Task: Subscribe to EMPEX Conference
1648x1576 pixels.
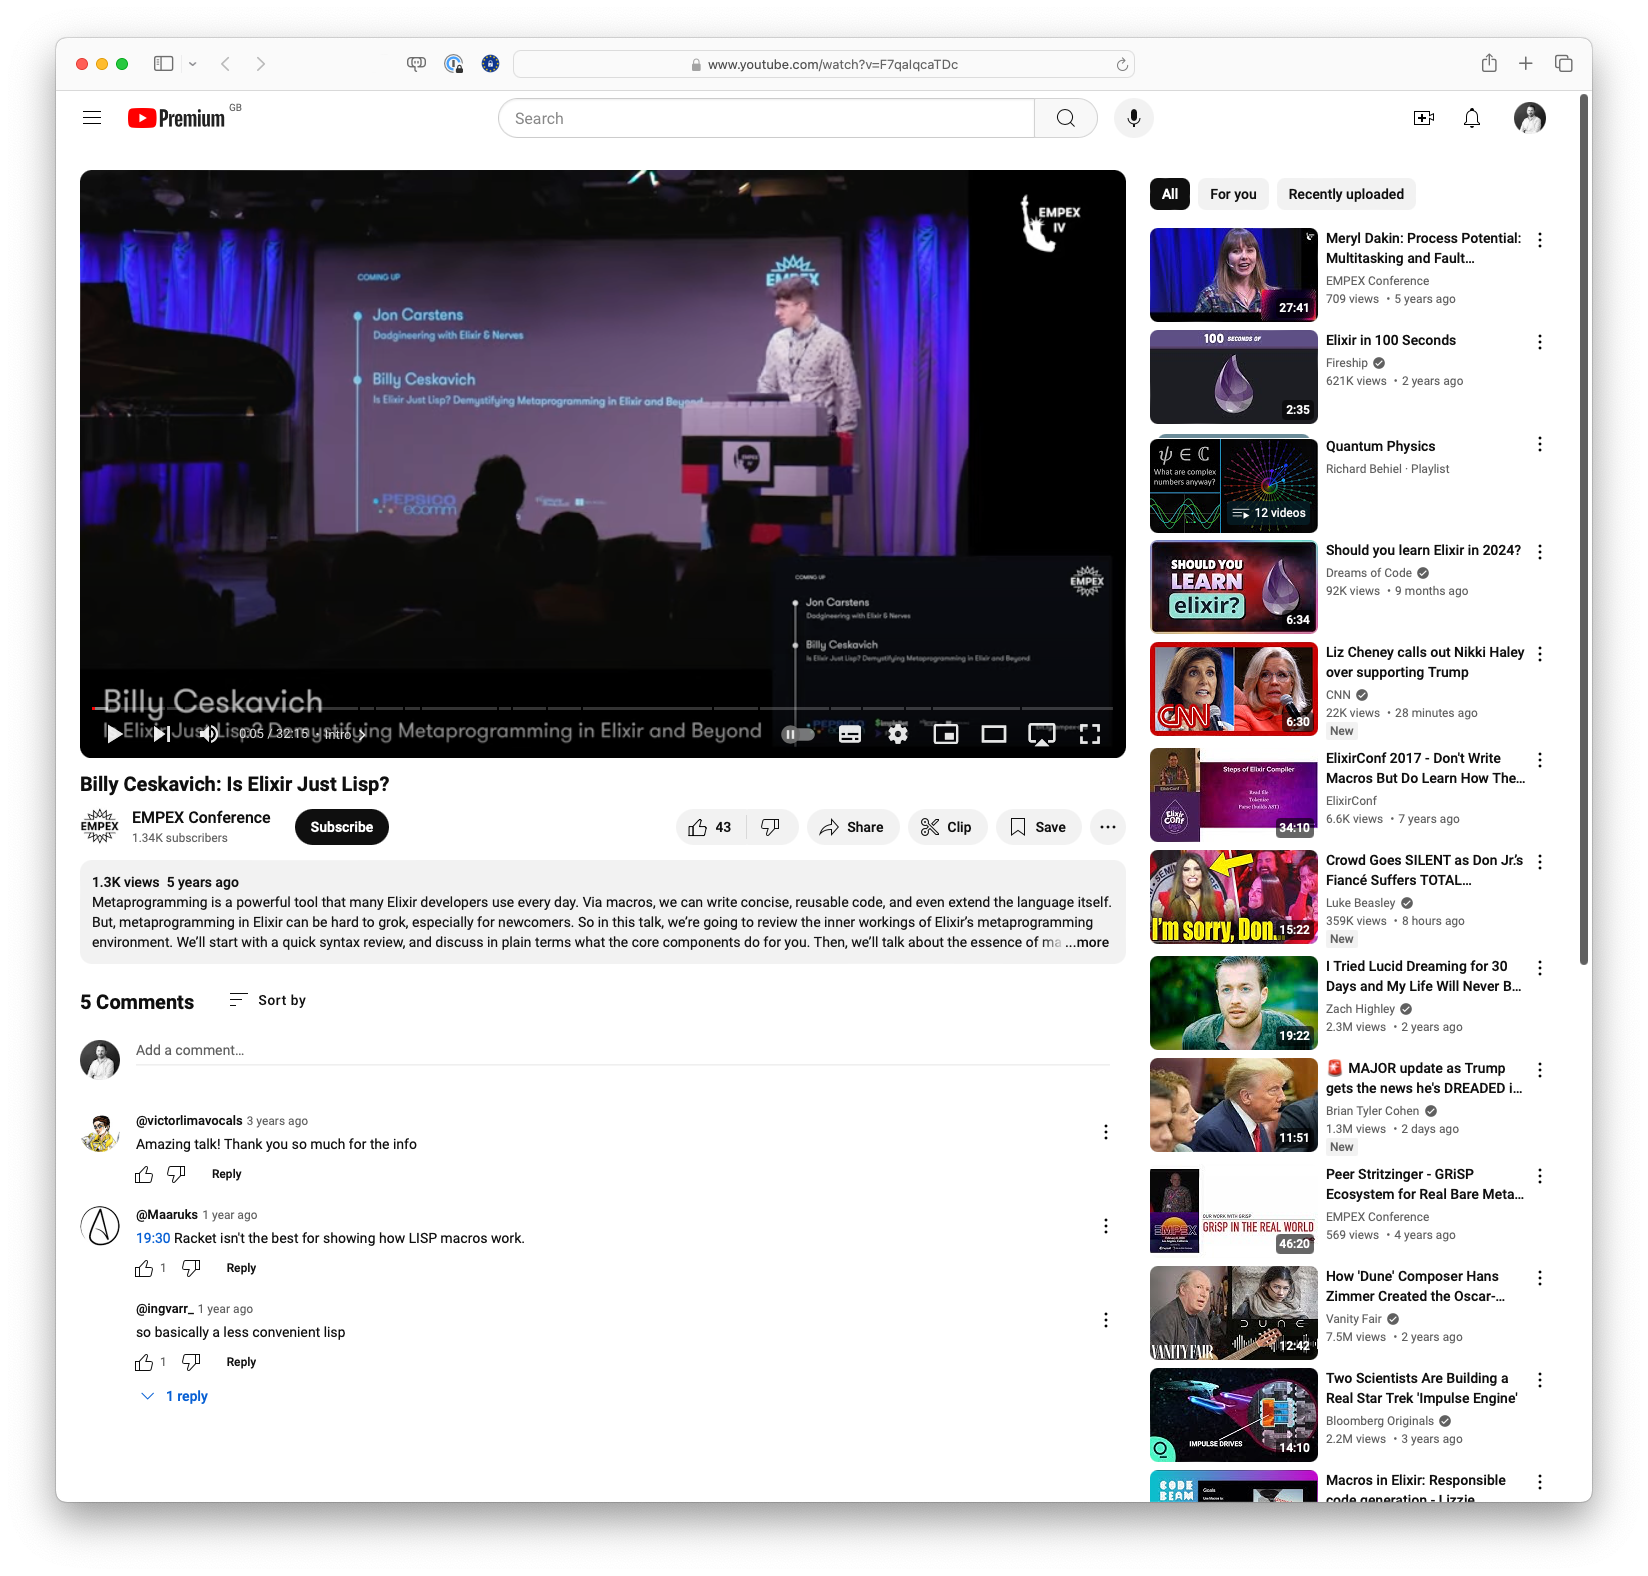Action: pyautogui.click(x=341, y=827)
